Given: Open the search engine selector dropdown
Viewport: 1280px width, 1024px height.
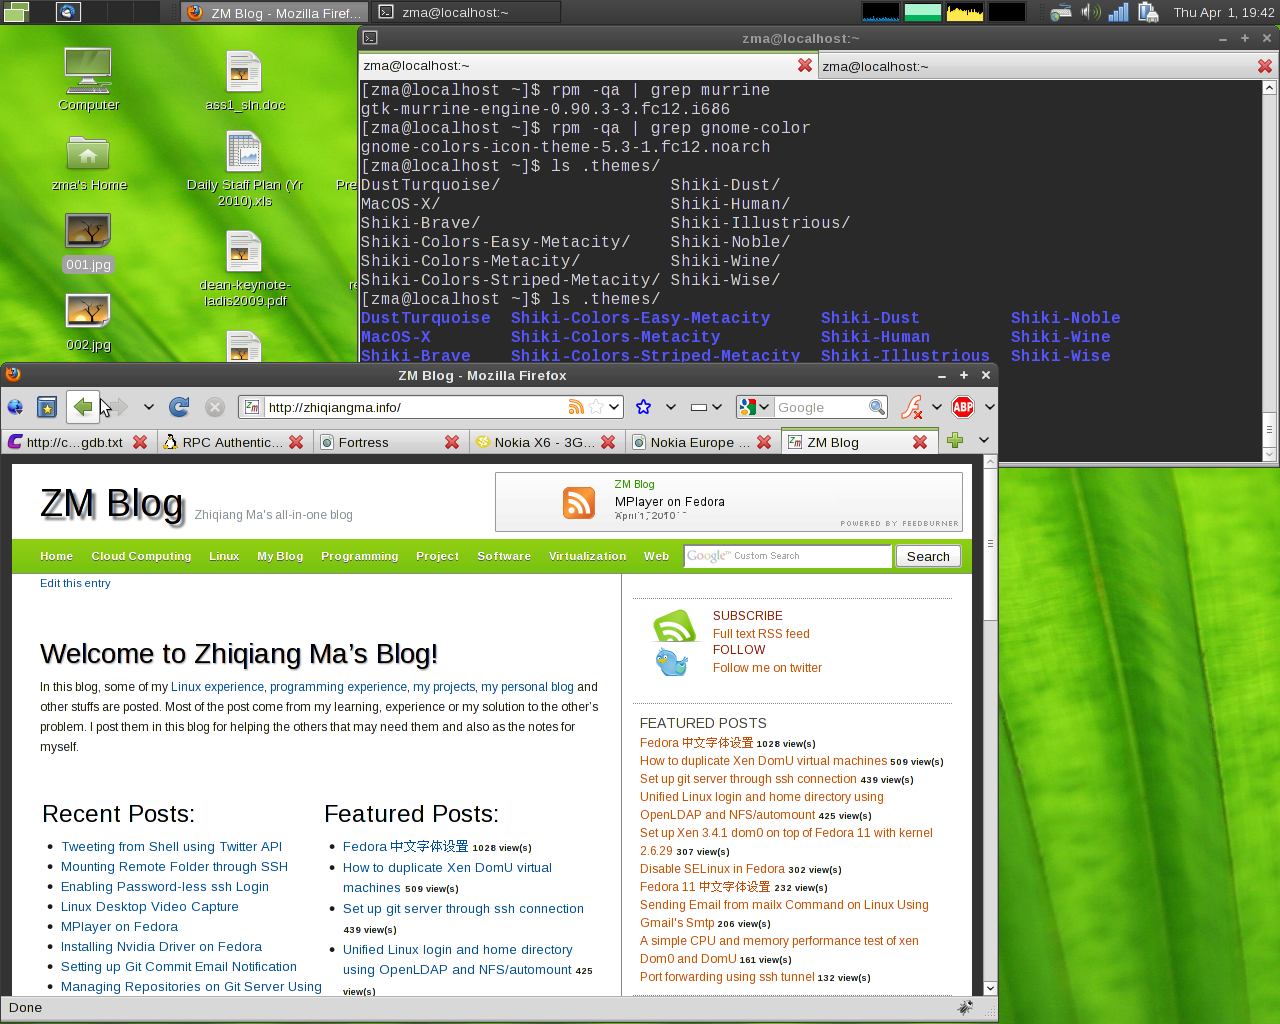Looking at the screenshot, I should (x=755, y=407).
